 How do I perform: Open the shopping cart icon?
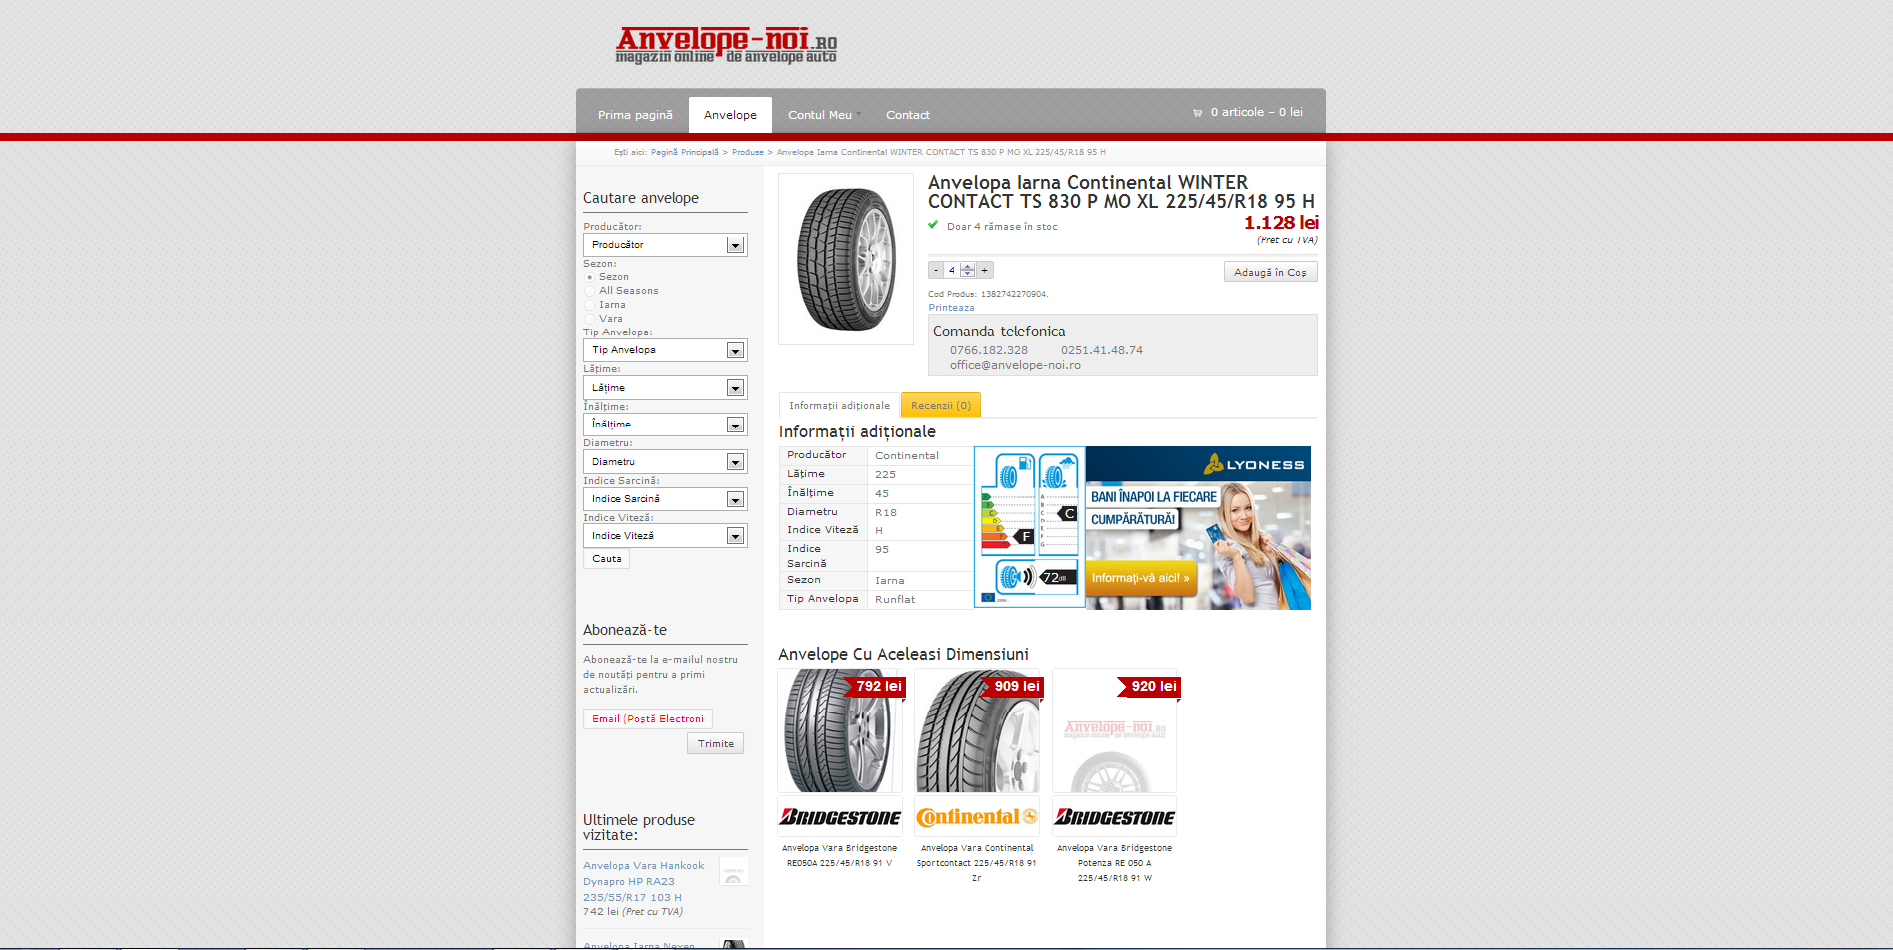pyautogui.click(x=1197, y=113)
